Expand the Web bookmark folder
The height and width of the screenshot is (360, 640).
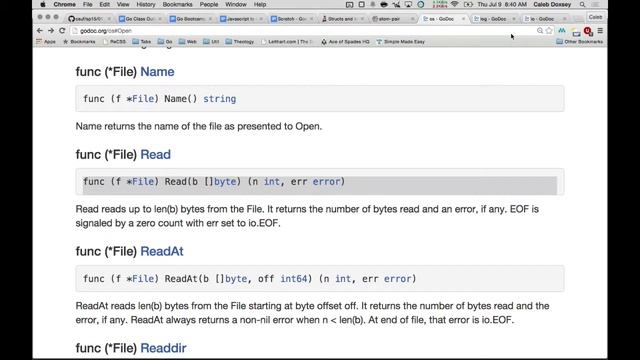[x=188, y=42]
